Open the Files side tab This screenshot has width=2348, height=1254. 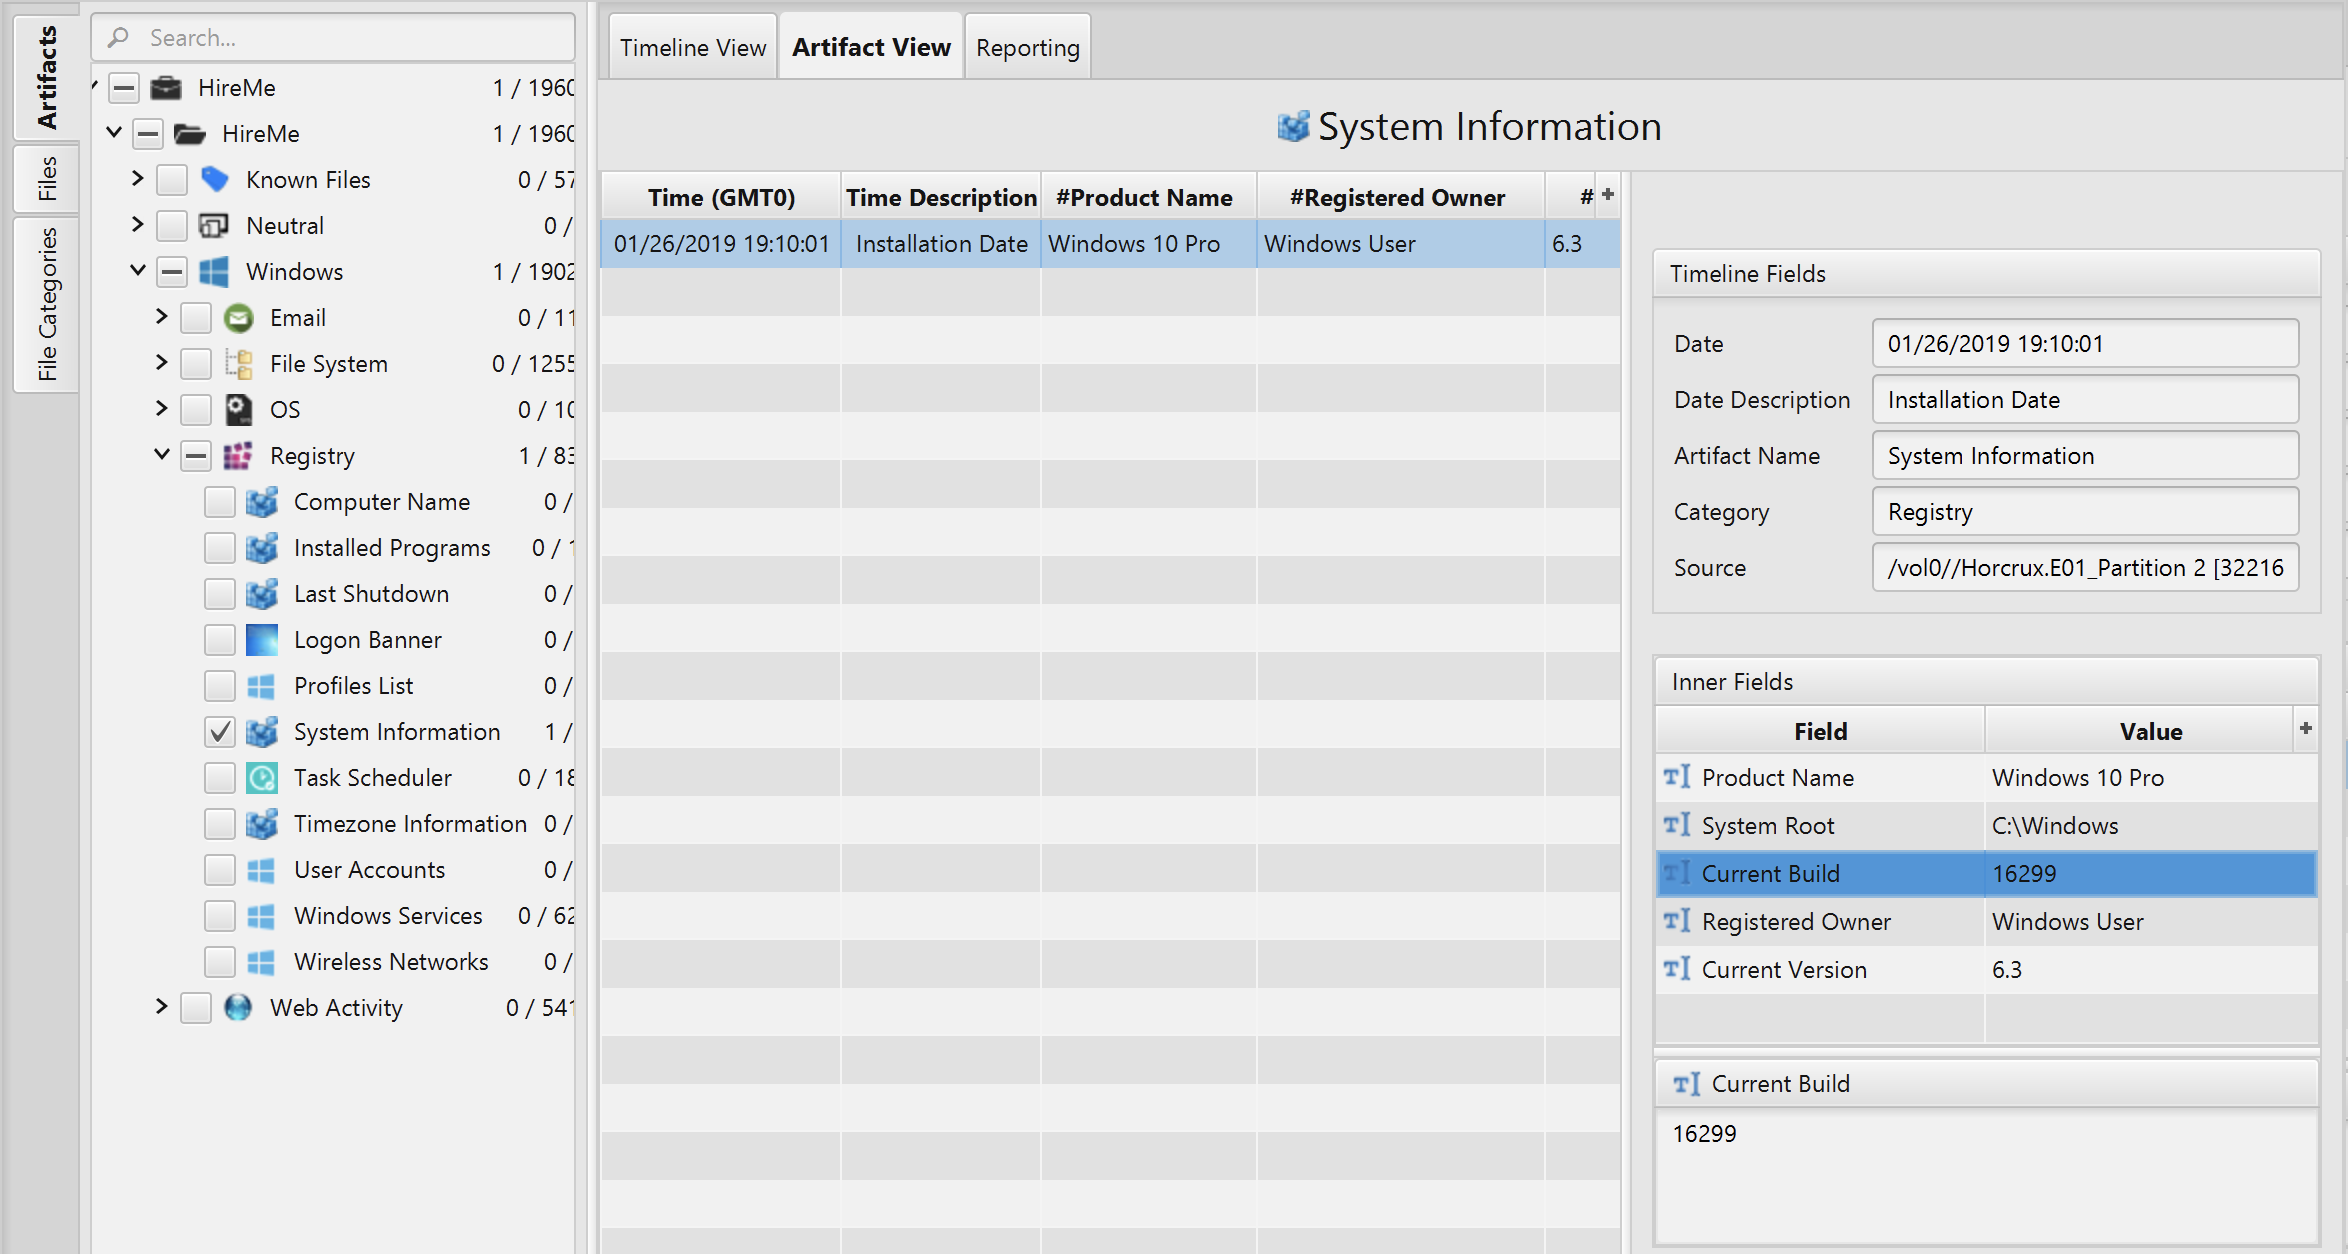click(46, 178)
